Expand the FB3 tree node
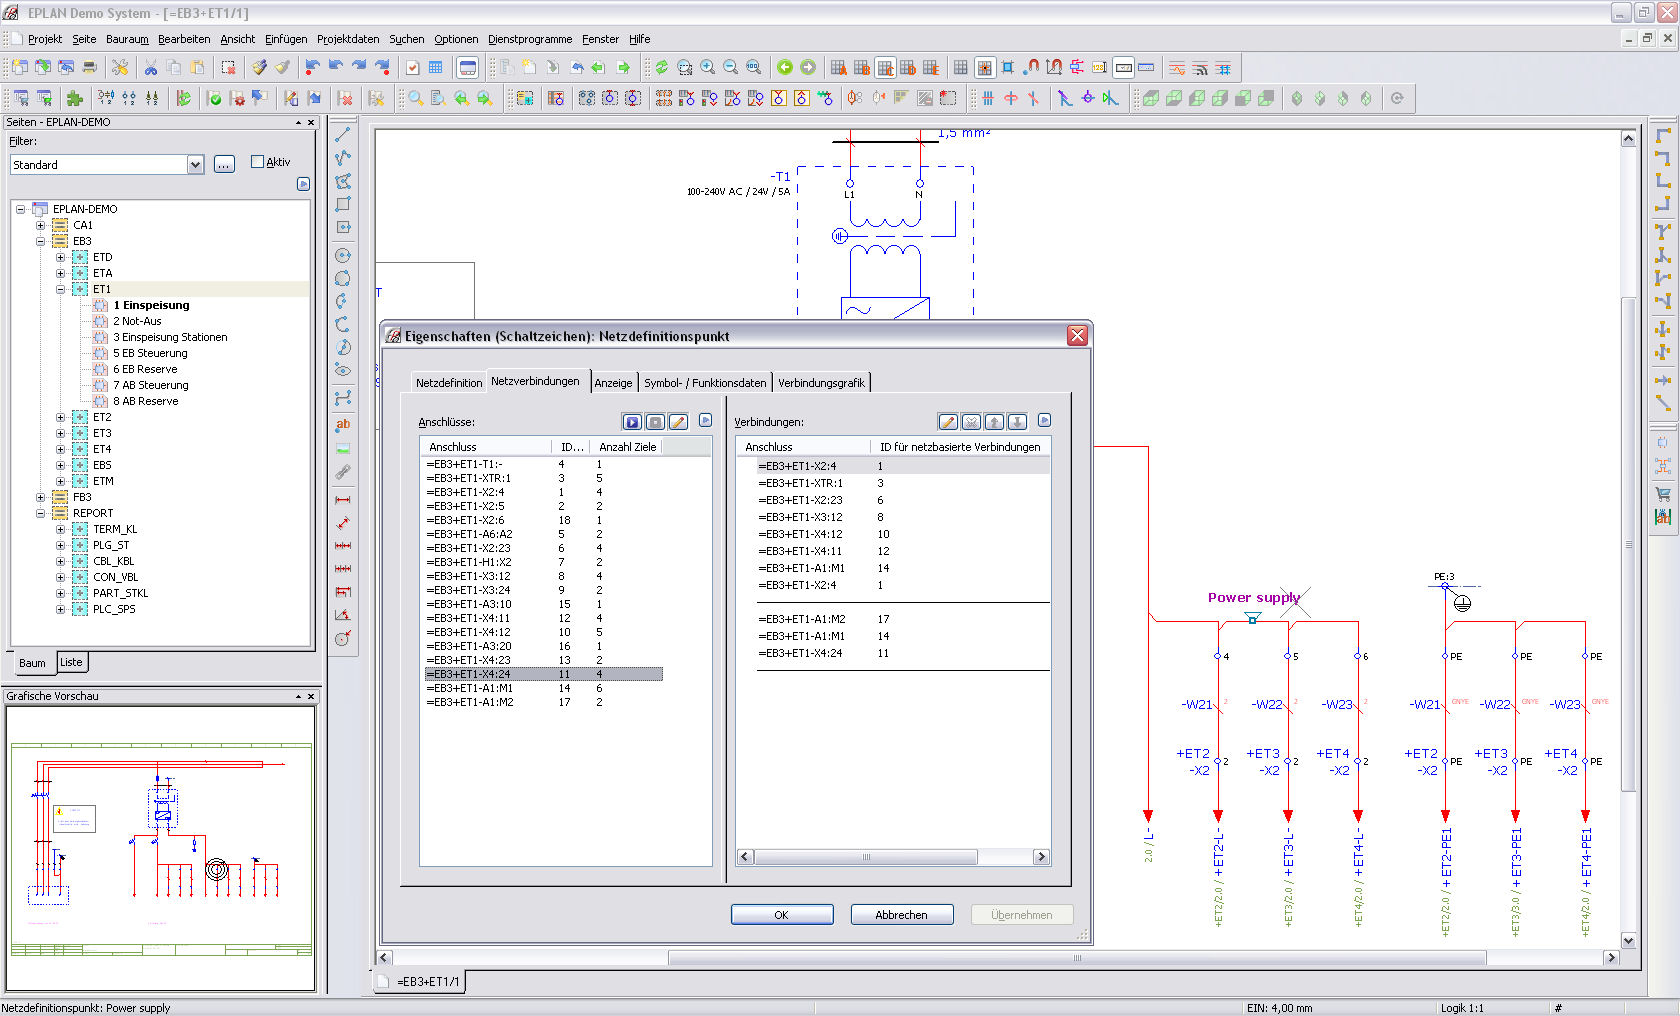This screenshot has height=1016, width=1680. point(41,497)
